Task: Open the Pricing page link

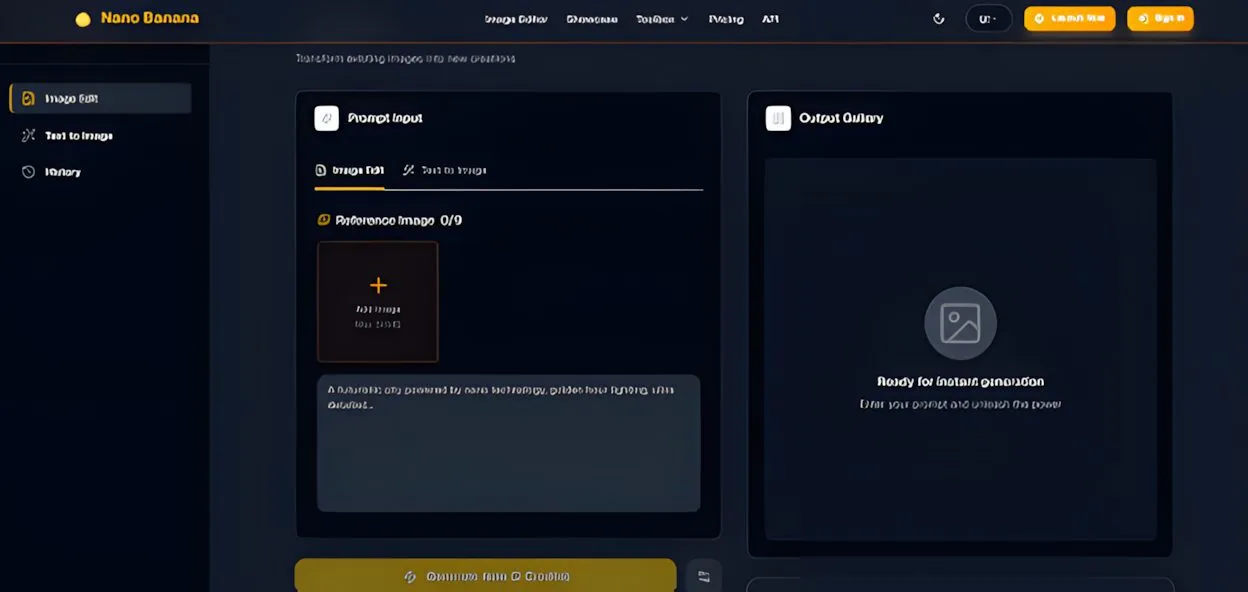Action: (726, 19)
